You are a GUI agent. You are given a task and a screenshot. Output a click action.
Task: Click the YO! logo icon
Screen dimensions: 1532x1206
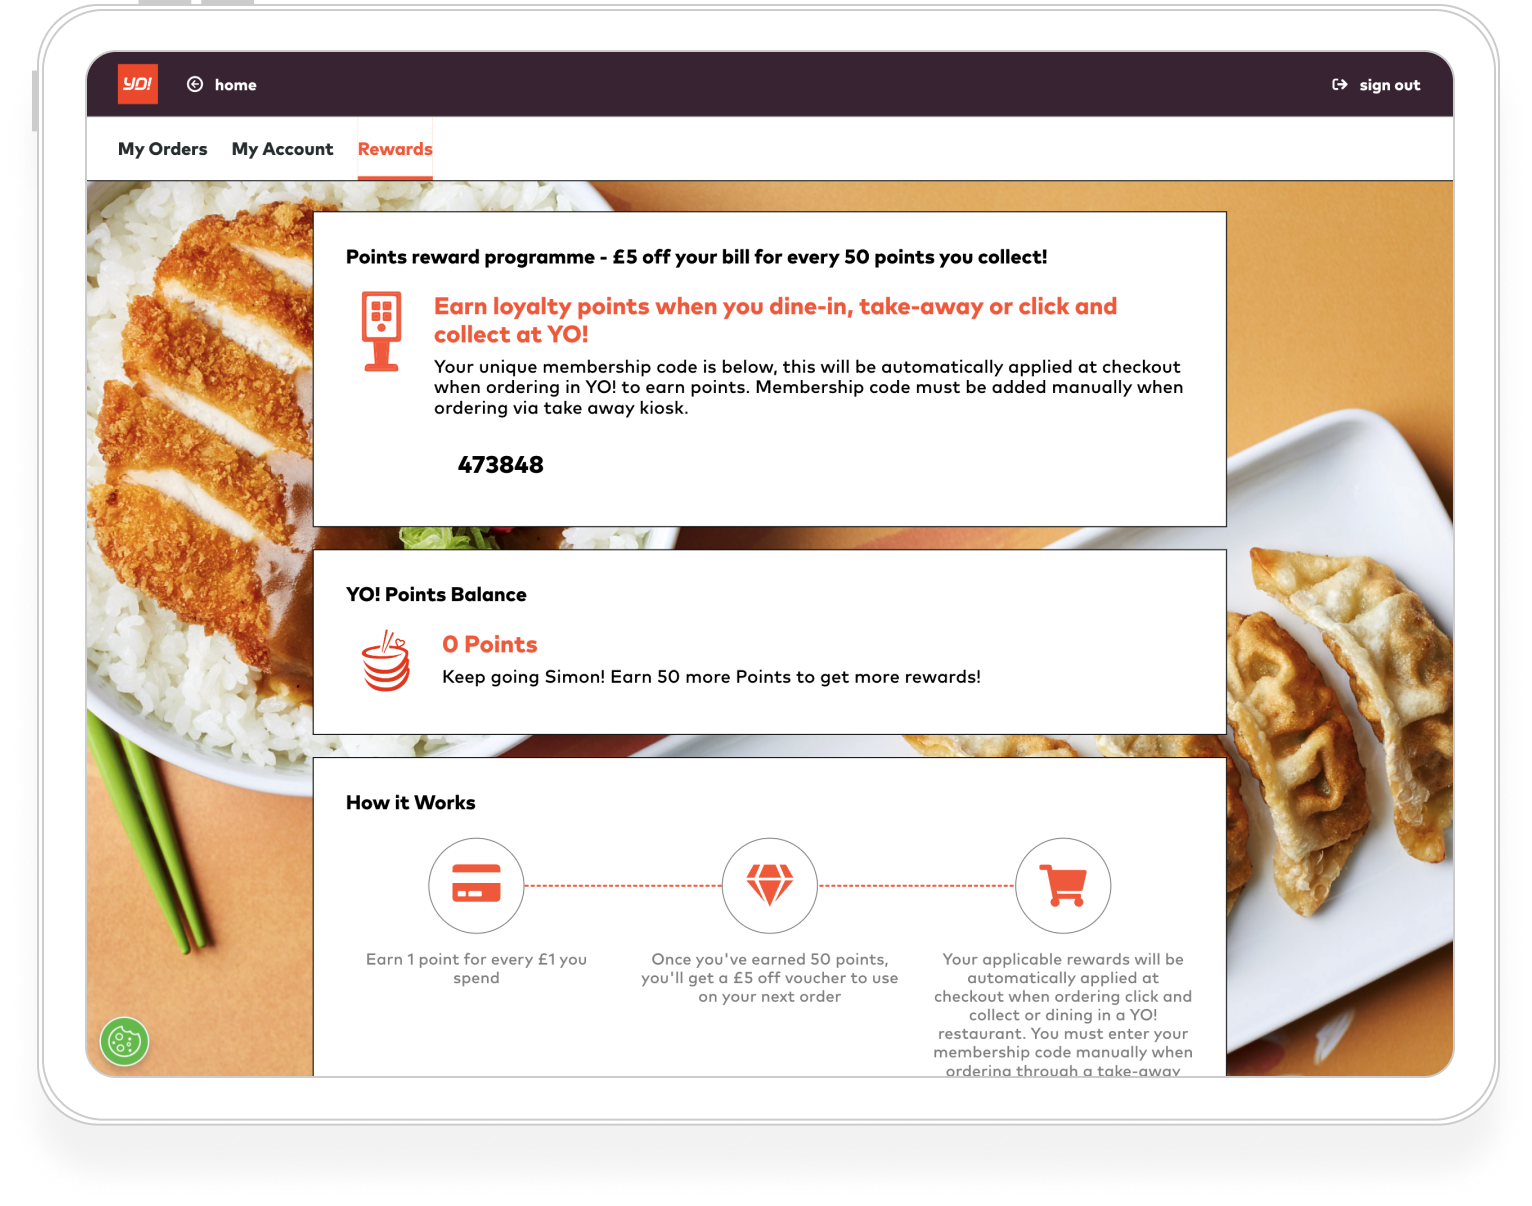[138, 84]
